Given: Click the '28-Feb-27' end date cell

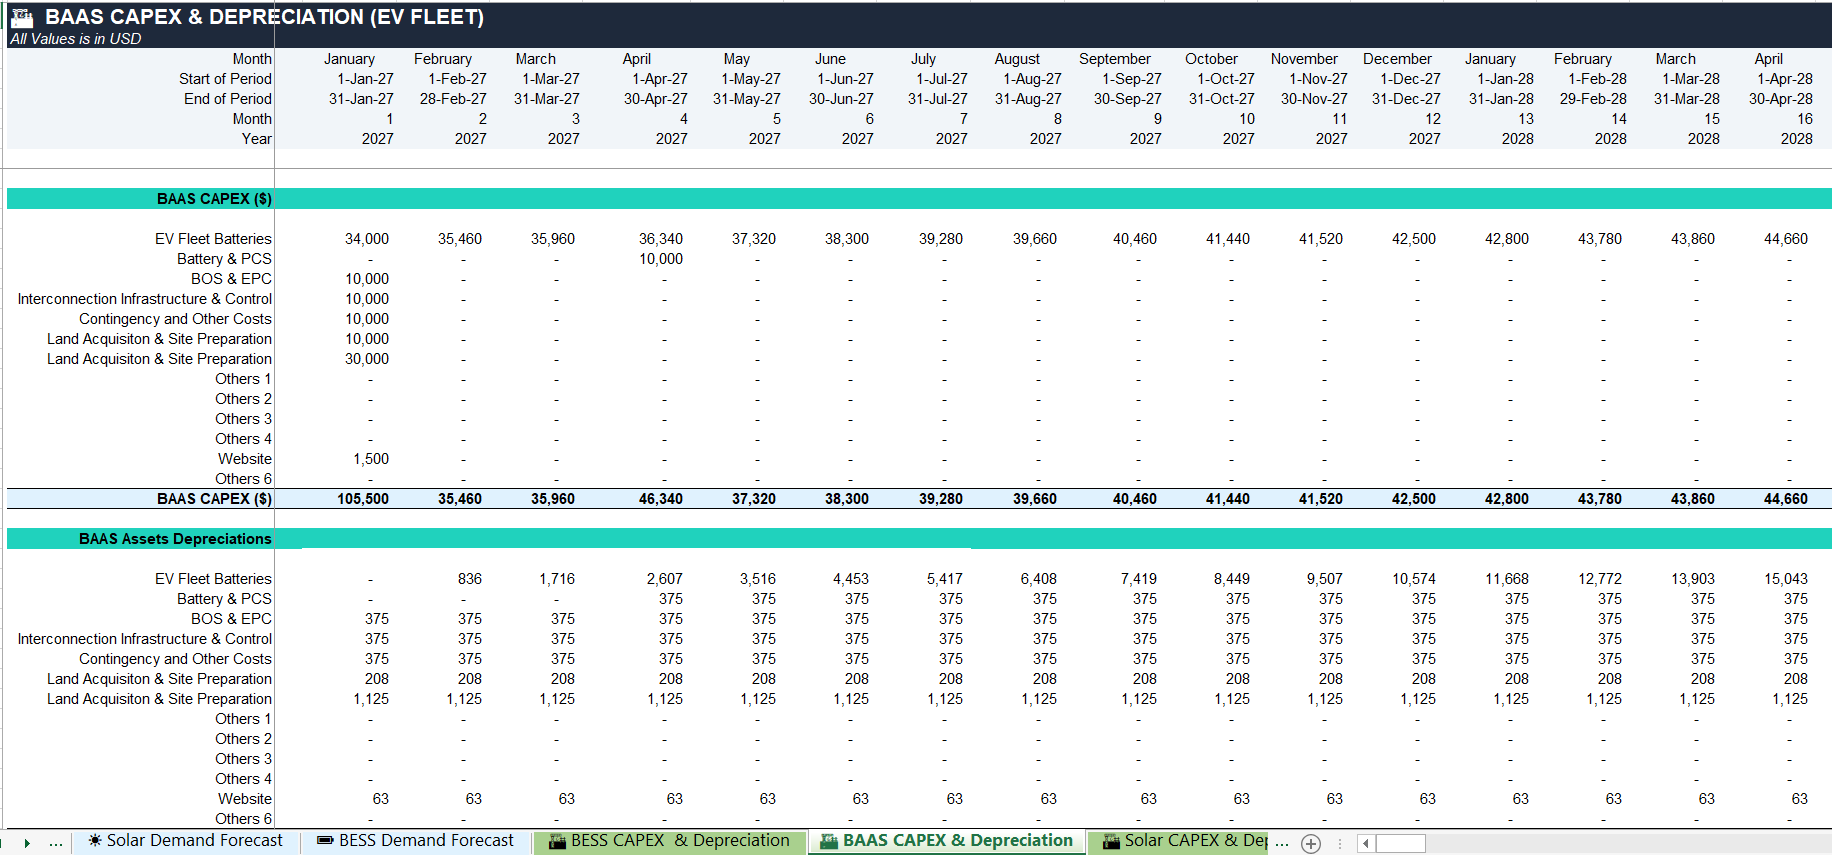Looking at the screenshot, I should pyautogui.click(x=453, y=99).
